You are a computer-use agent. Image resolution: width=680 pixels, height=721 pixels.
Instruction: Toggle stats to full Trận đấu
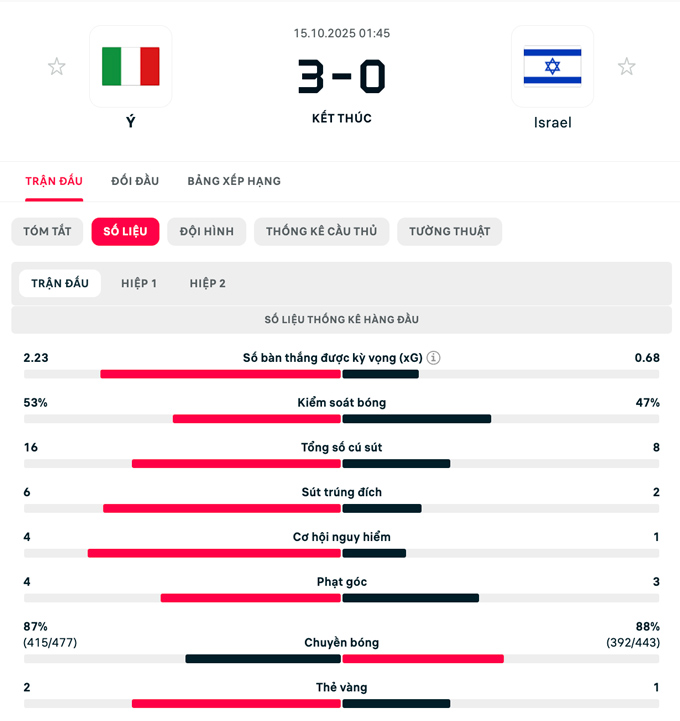(x=60, y=283)
